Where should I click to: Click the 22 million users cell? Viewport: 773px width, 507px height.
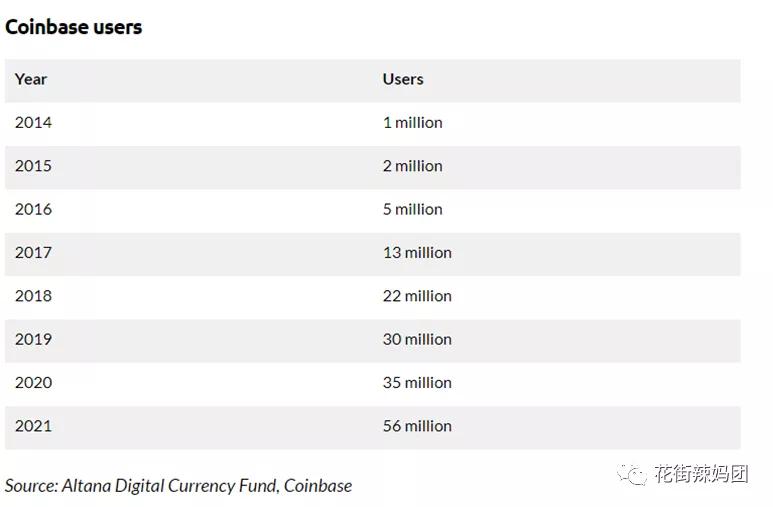[417, 296]
